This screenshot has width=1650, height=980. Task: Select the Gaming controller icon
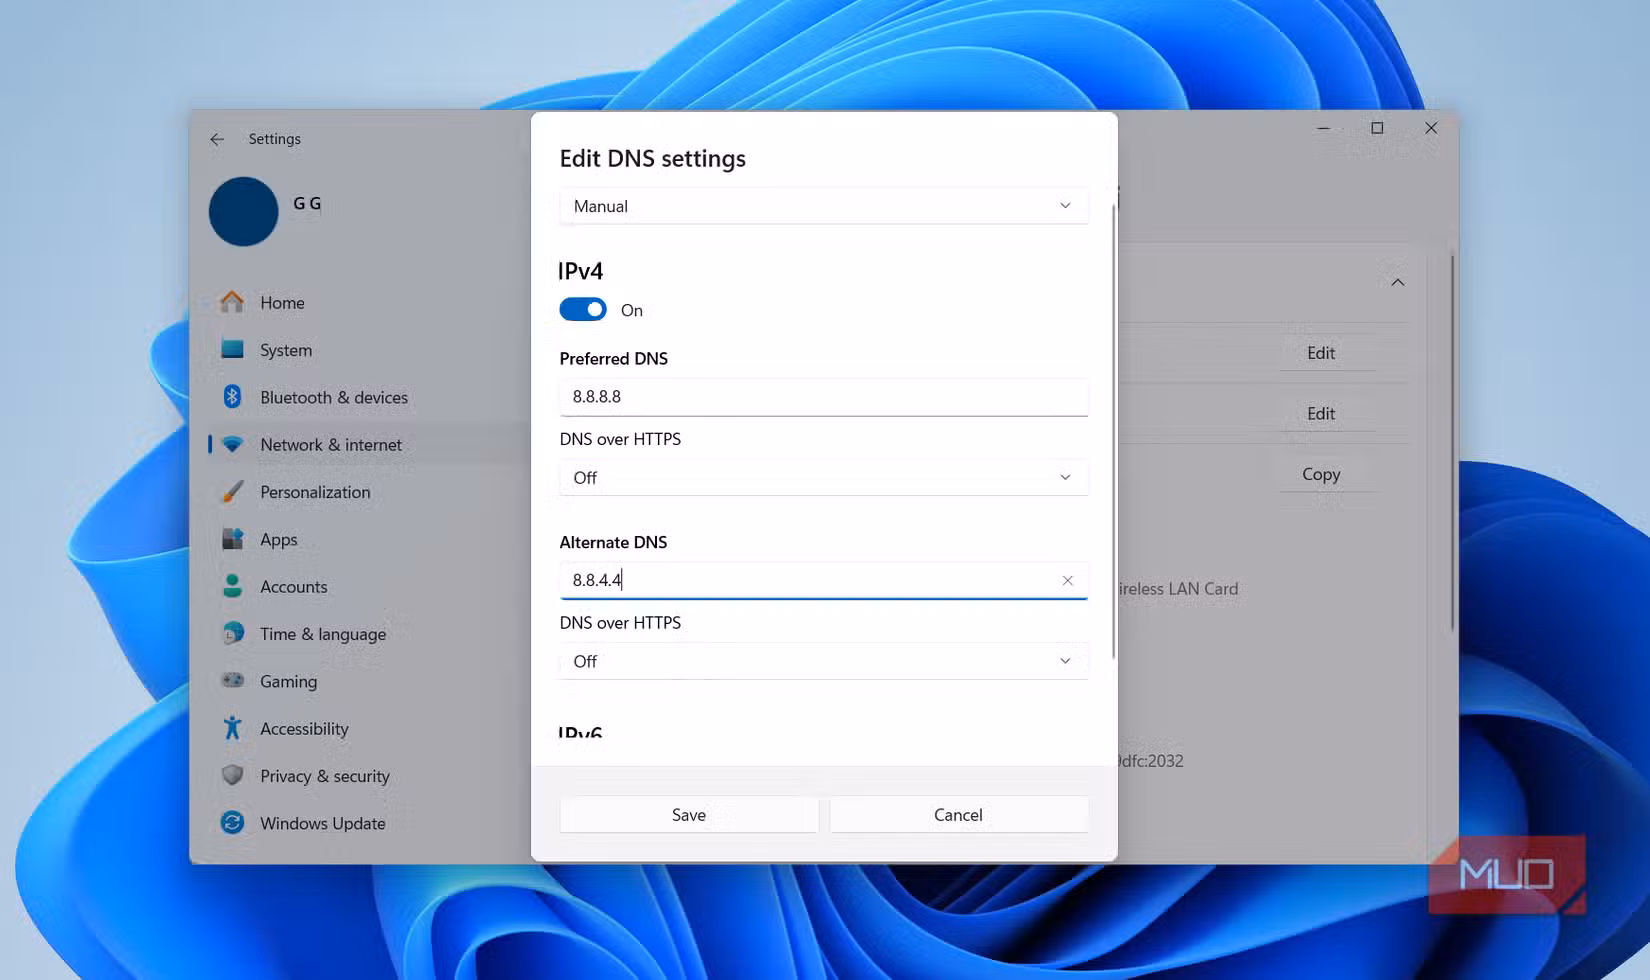pyautogui.click(x=231, y=681)
